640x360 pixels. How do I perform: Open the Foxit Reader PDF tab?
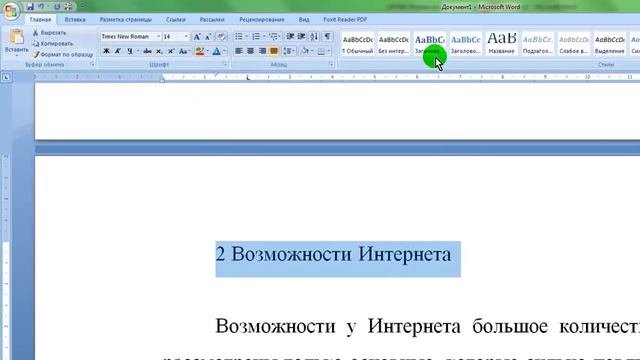pyautogui.click(x=345, y=20)
